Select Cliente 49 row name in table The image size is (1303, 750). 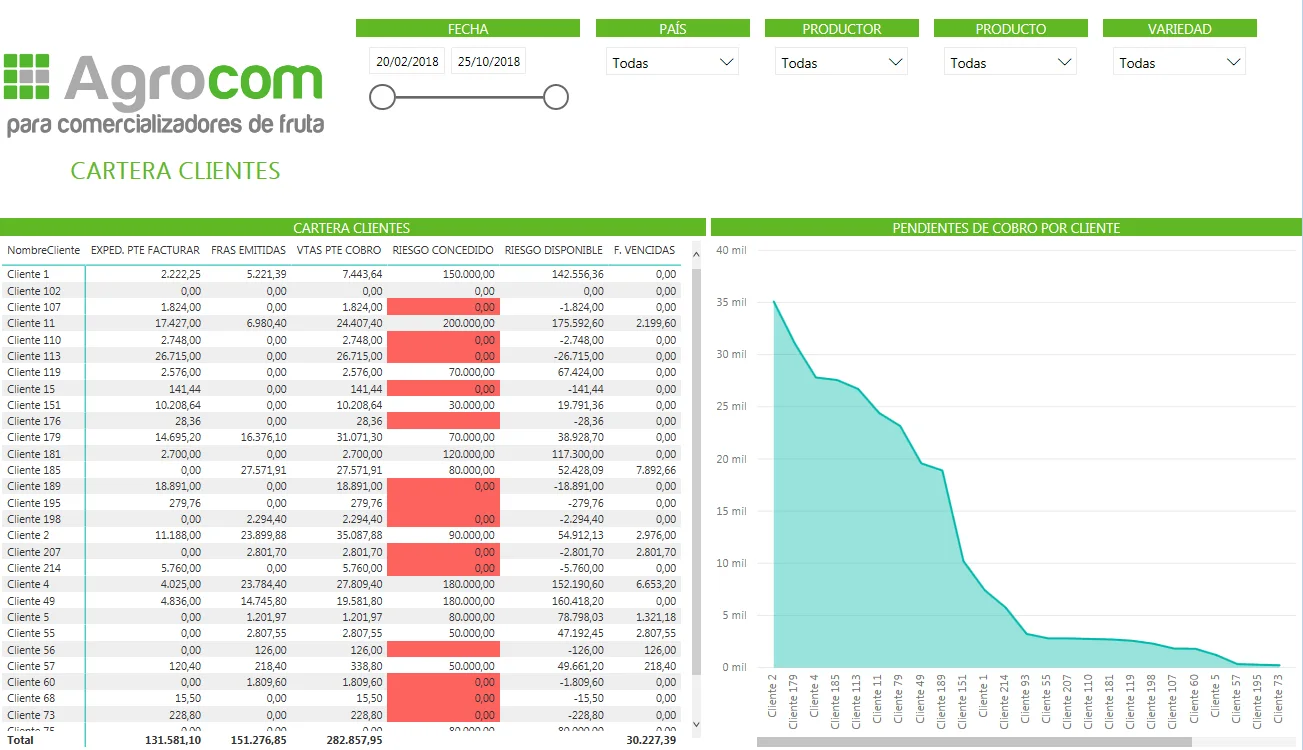click(31, 600)
